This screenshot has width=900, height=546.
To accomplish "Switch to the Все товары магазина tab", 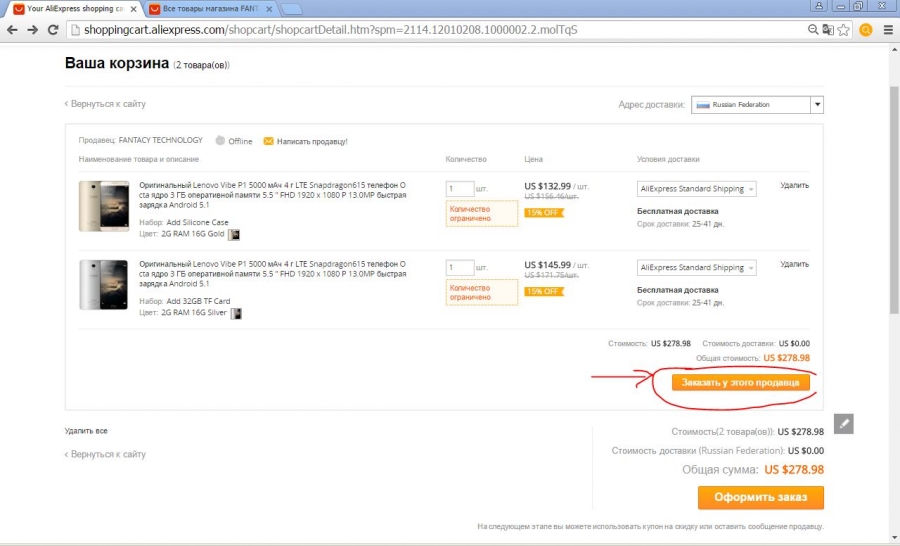I will (210, 9).
